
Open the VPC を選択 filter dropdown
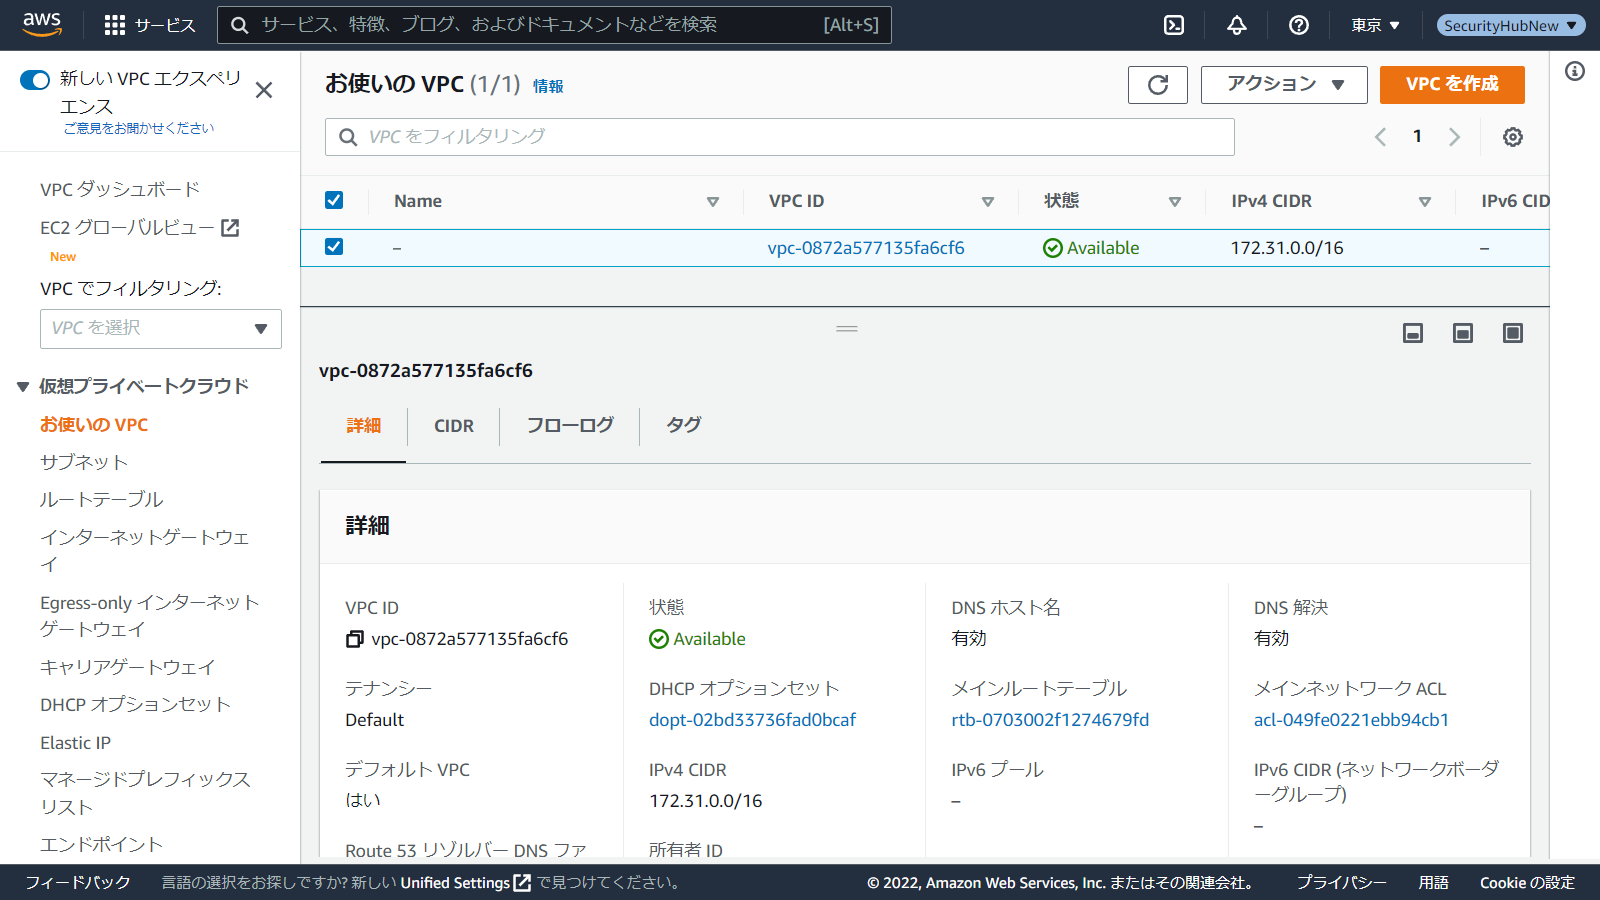(161, 329)
